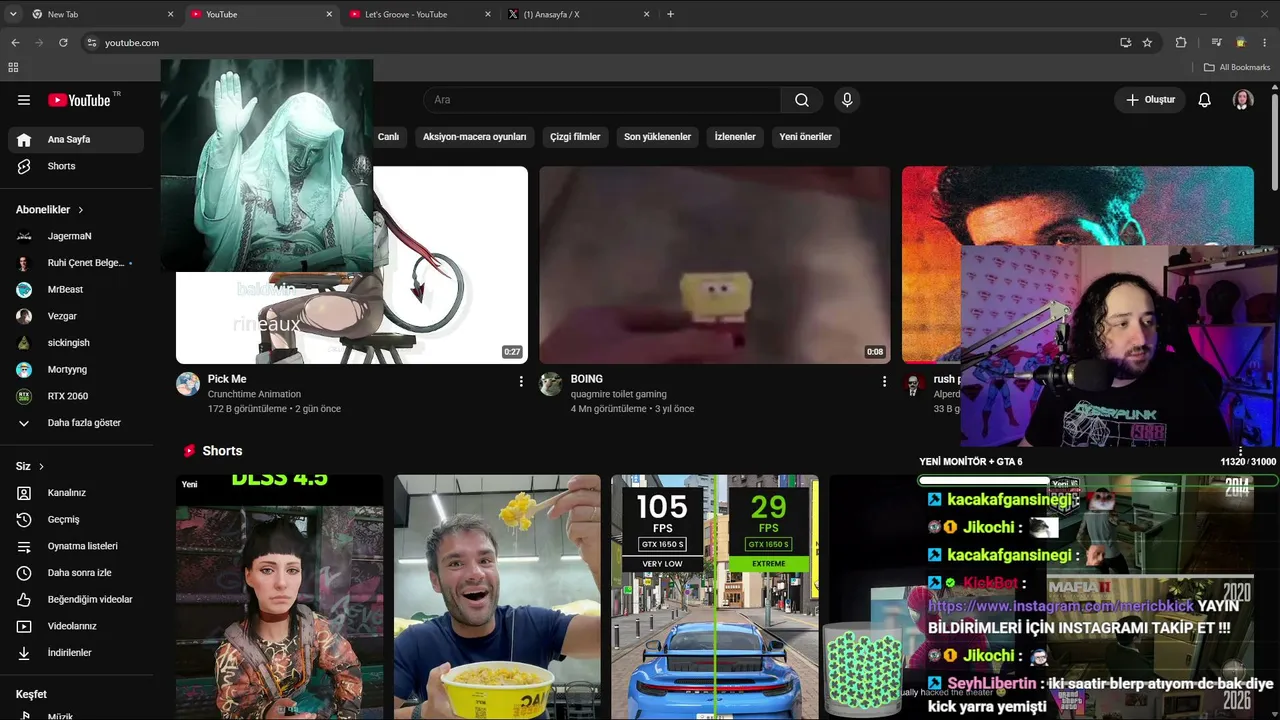Select the Çizgi filmler filter chip
The height and width of the screenshot is (720, 1280).
[575, 136]
